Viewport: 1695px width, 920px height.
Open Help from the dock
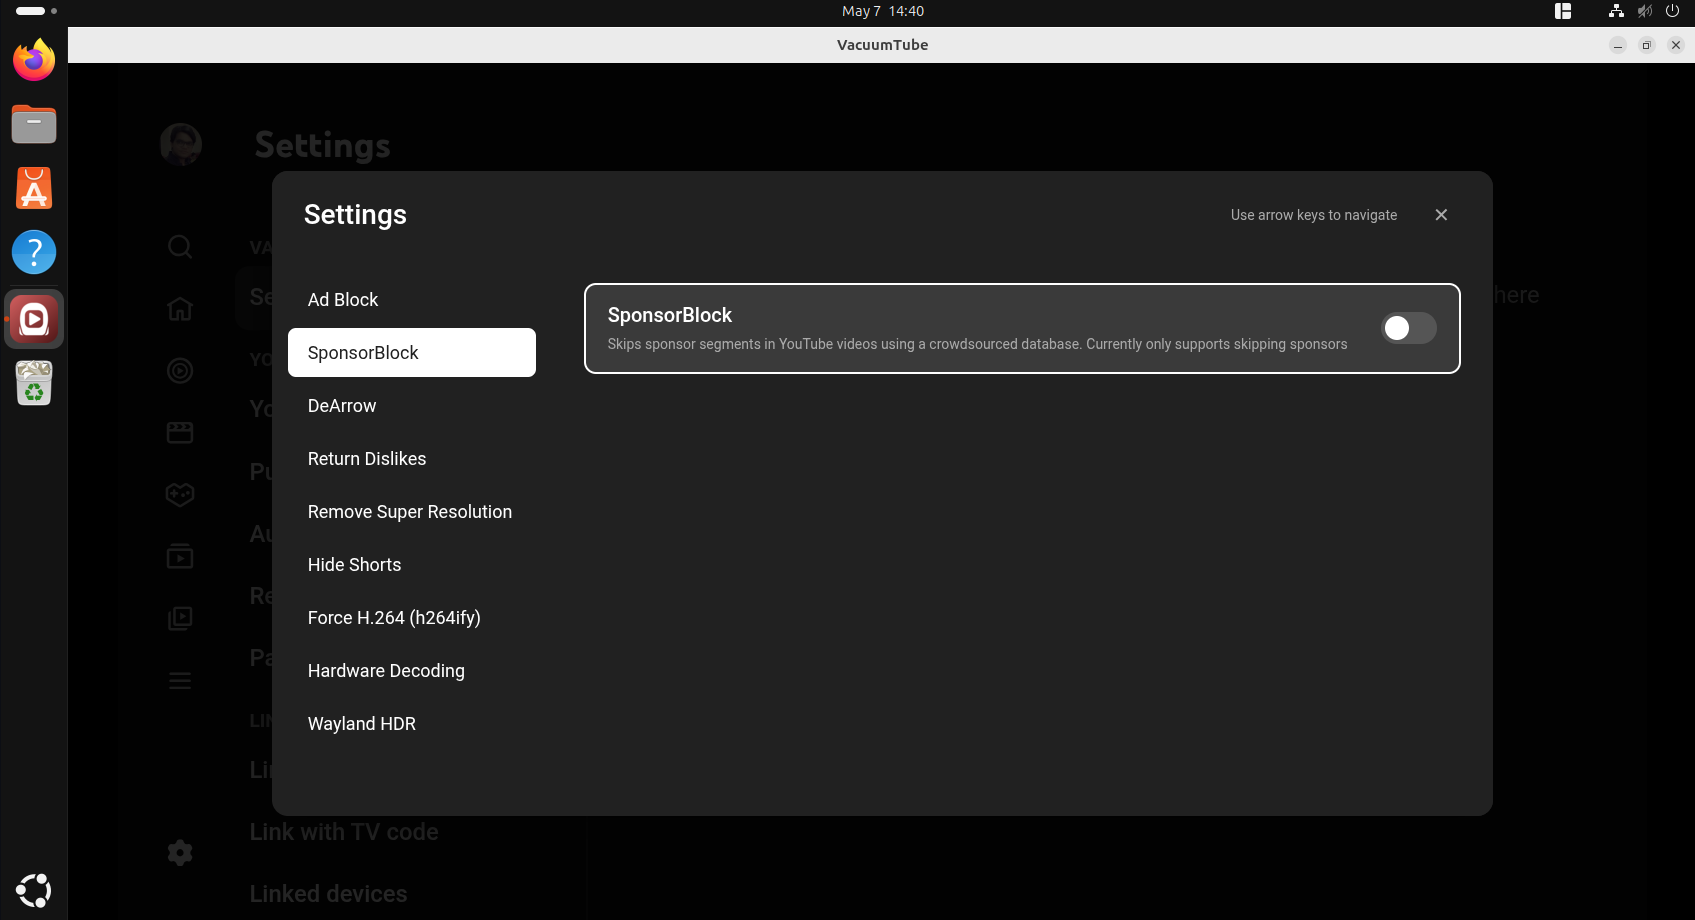click(34, 252)
